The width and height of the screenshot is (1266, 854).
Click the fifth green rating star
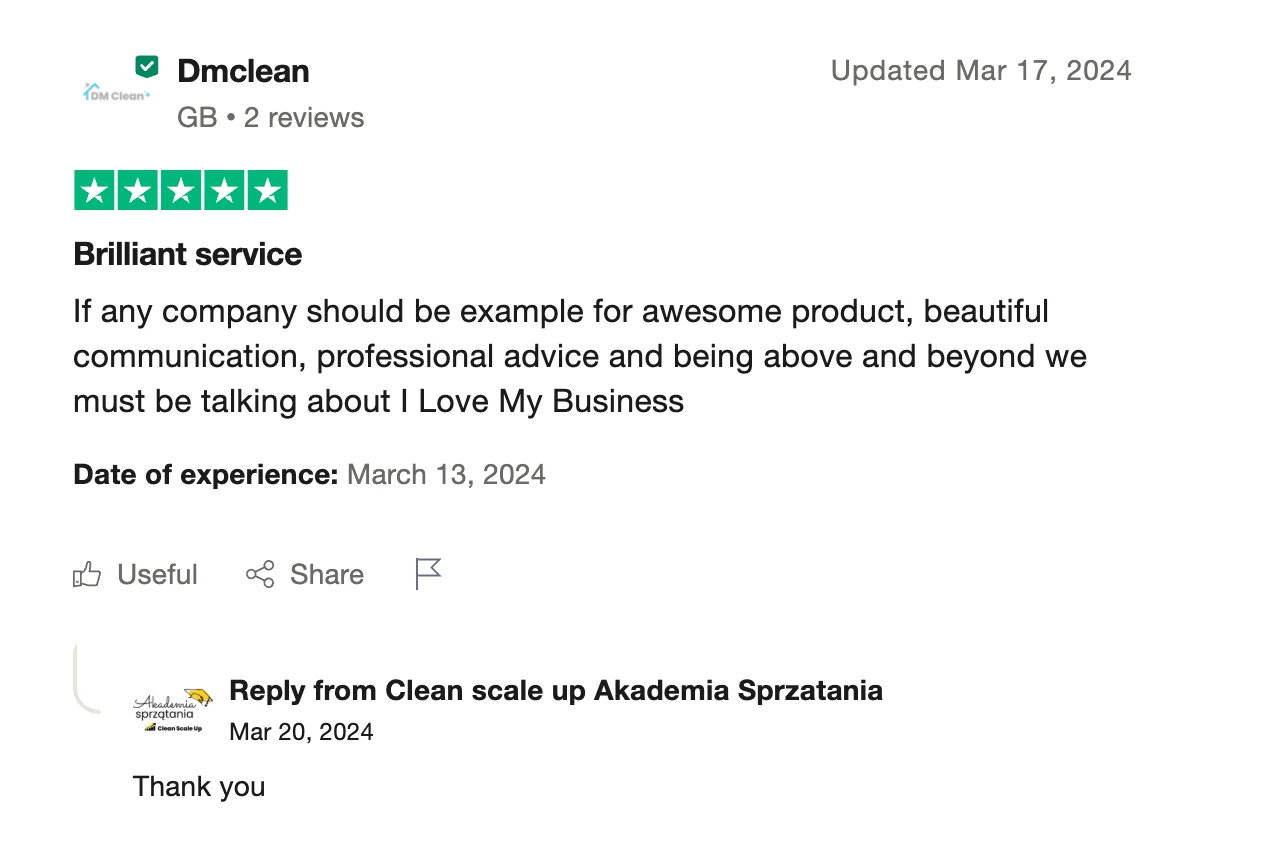click(267, 190)
